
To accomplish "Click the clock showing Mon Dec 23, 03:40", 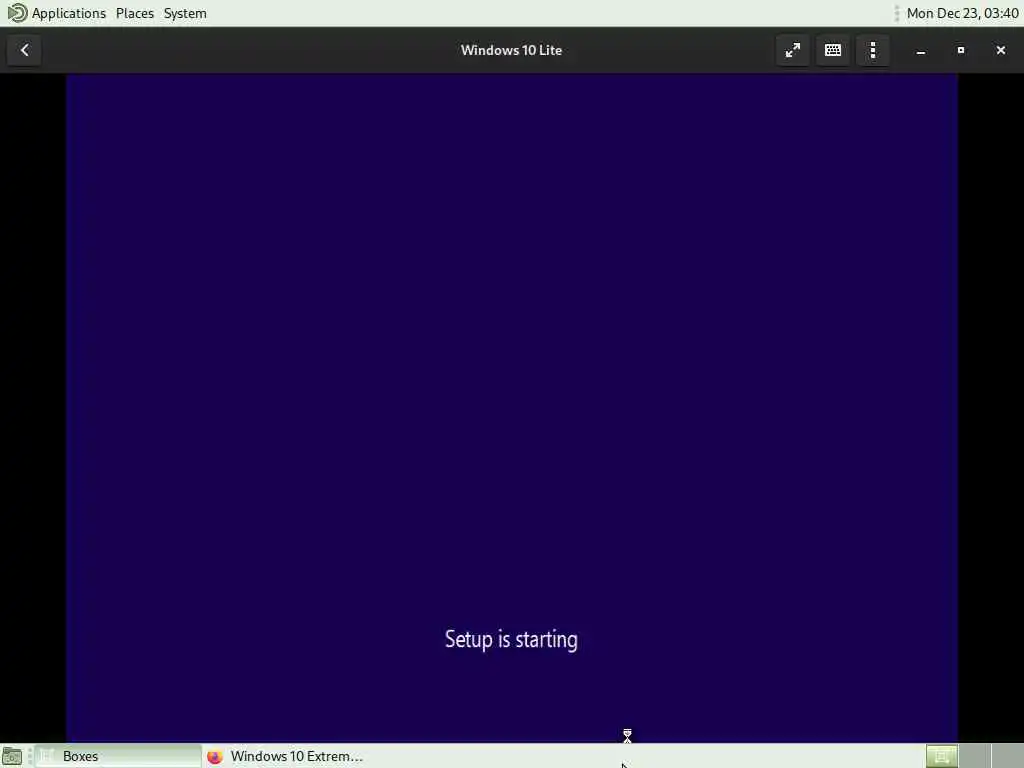I will [x=962, y=13].
